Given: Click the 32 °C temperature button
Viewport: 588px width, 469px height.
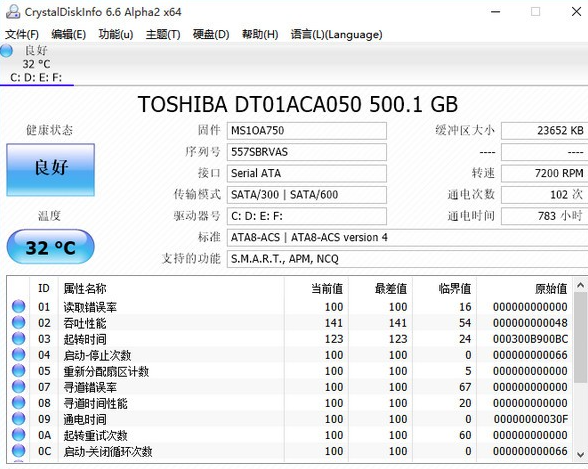Looking at the screenshot, I should point(51,247).
